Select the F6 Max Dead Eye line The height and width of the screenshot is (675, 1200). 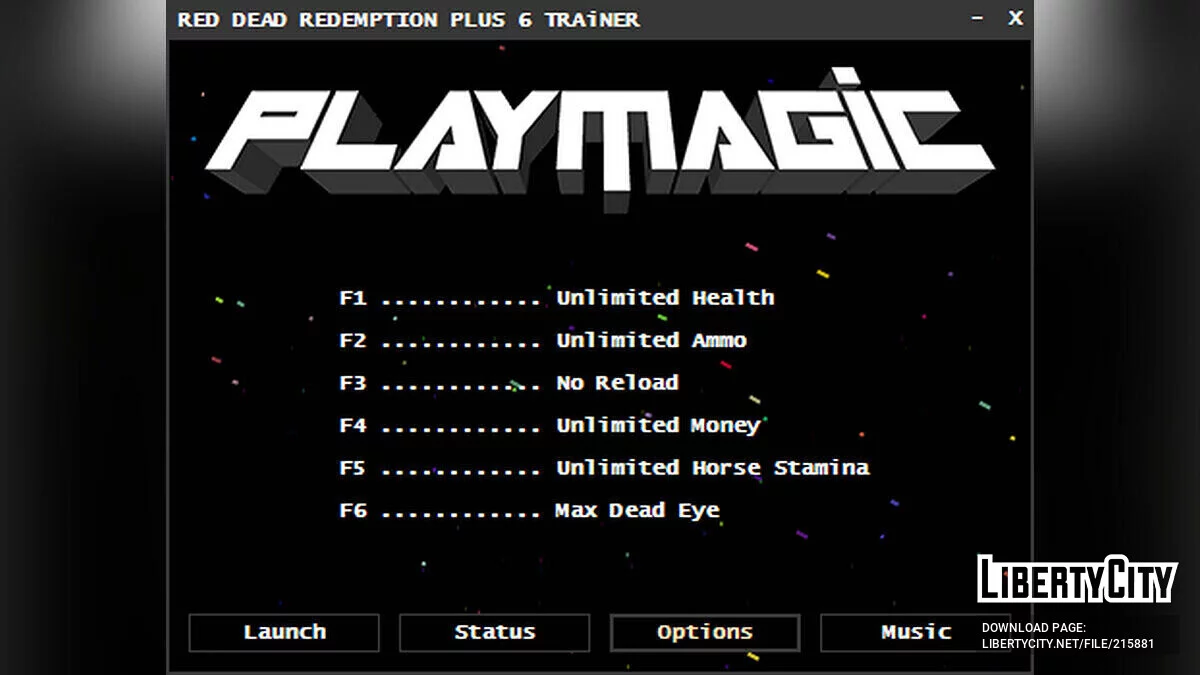[529, 511]
